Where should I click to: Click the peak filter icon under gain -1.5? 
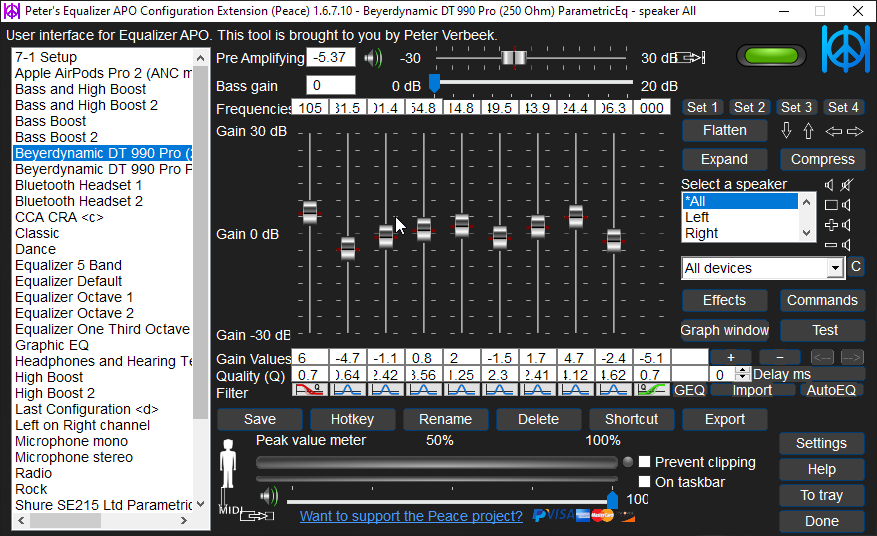pos(500,389)
